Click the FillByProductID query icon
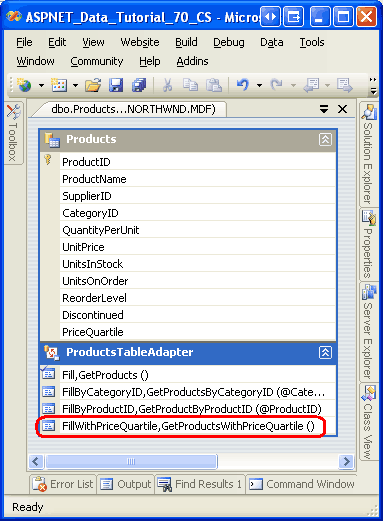The width and height of the screenshot is (383, 521). pyautogui.click(x=49, y=409)
